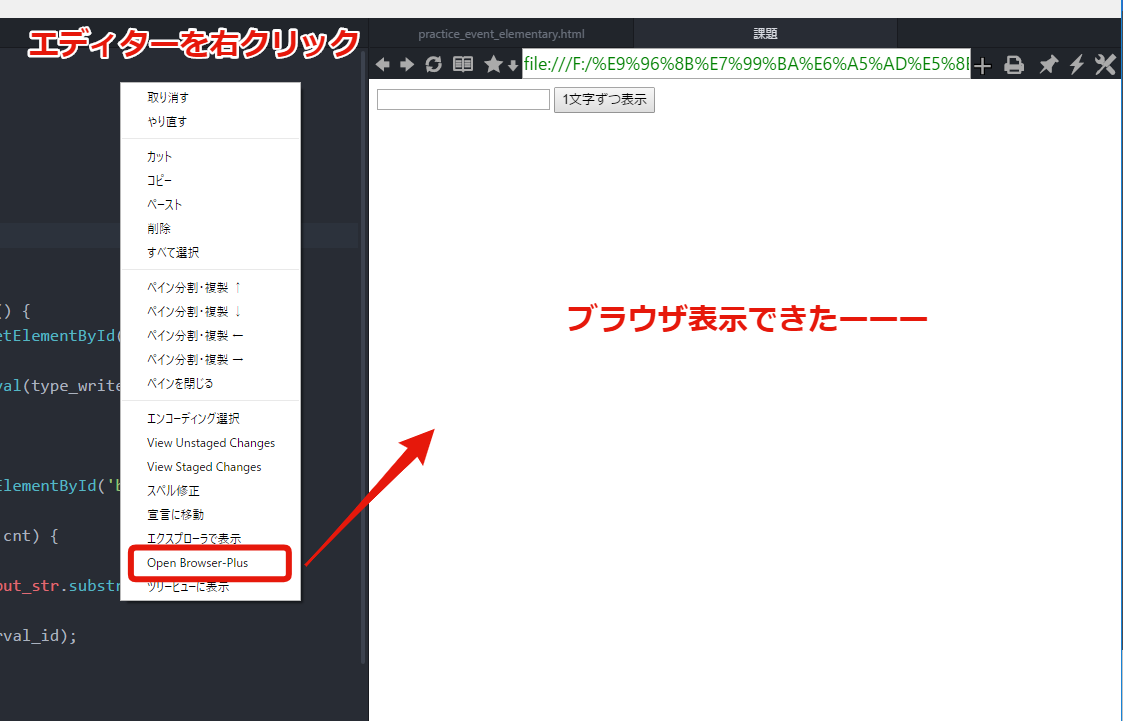This screenshot has height=721, width=1123.
Task: Click the pin icon in browser toolbar
Action: [1048, 64]
